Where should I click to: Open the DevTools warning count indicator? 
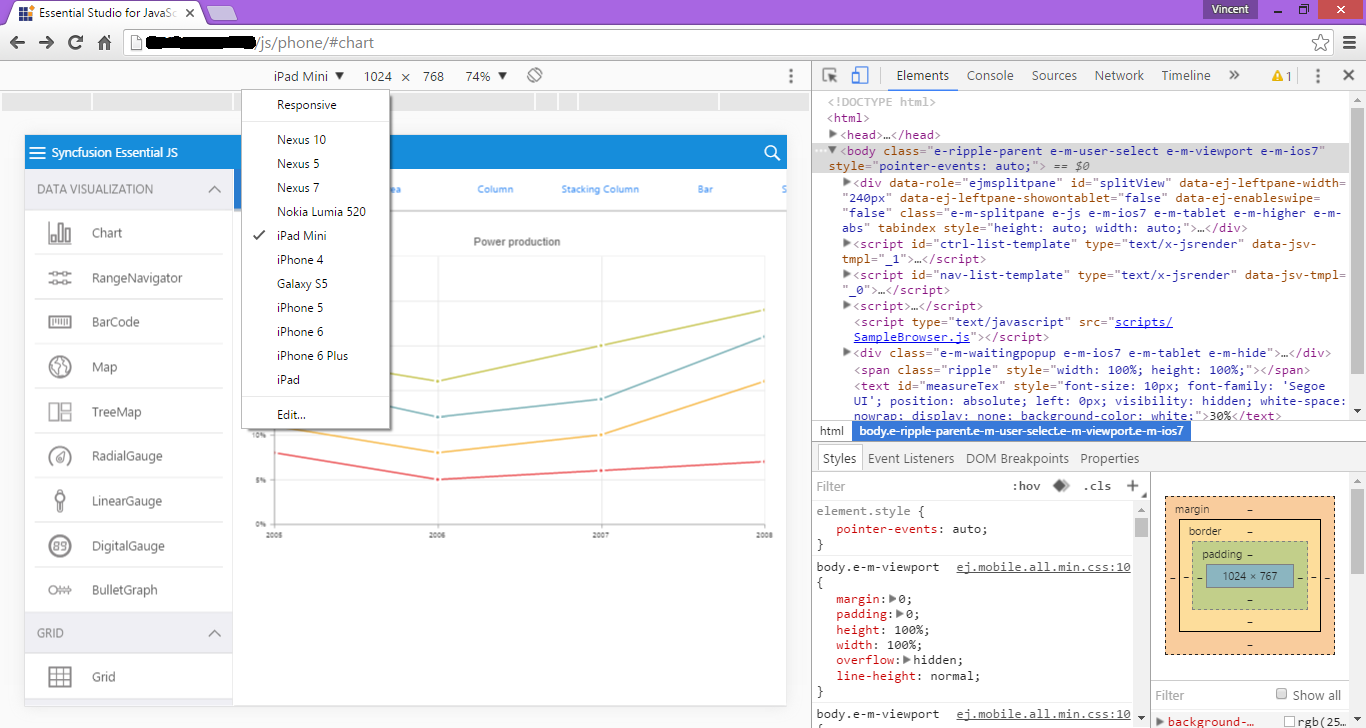click(1281, 76)
